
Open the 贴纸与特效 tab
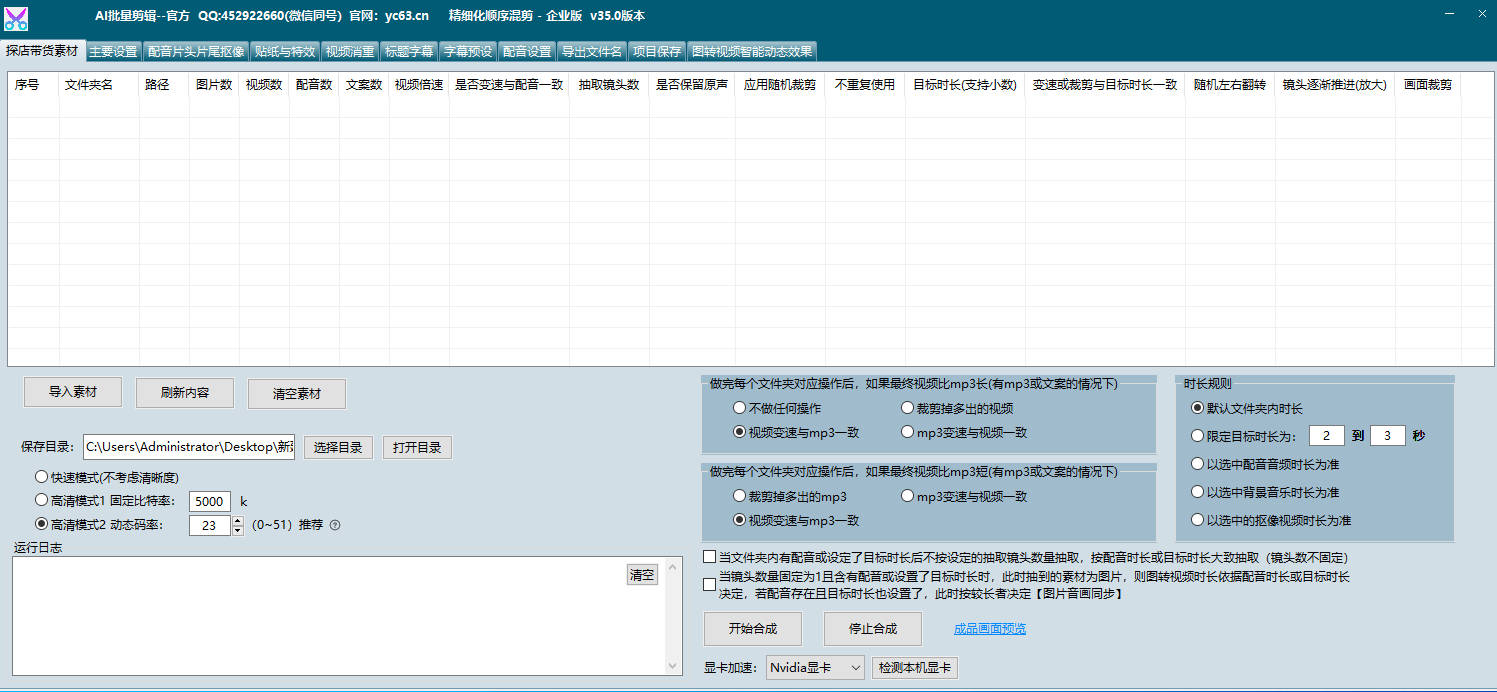pyautogui.click(x=285, y=51)
